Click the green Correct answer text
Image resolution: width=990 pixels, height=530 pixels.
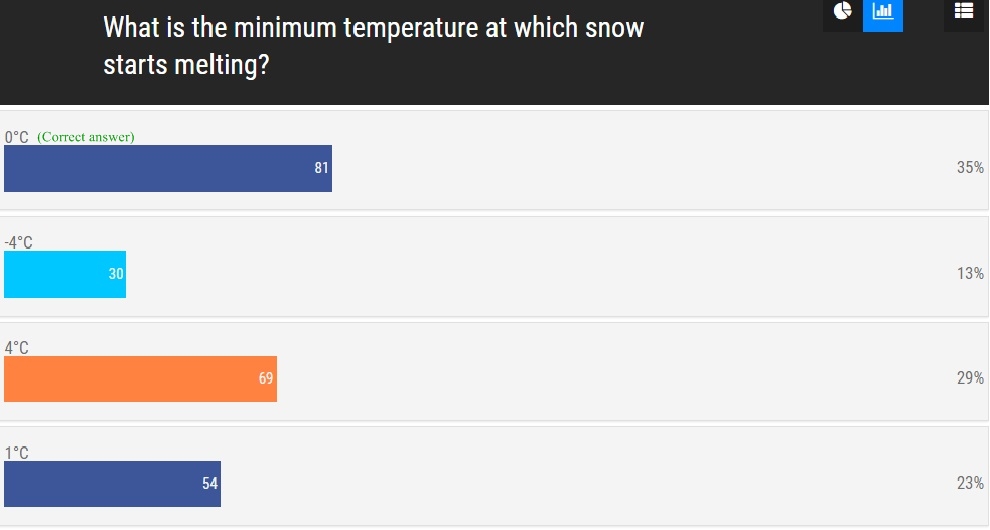coord(86,137)
